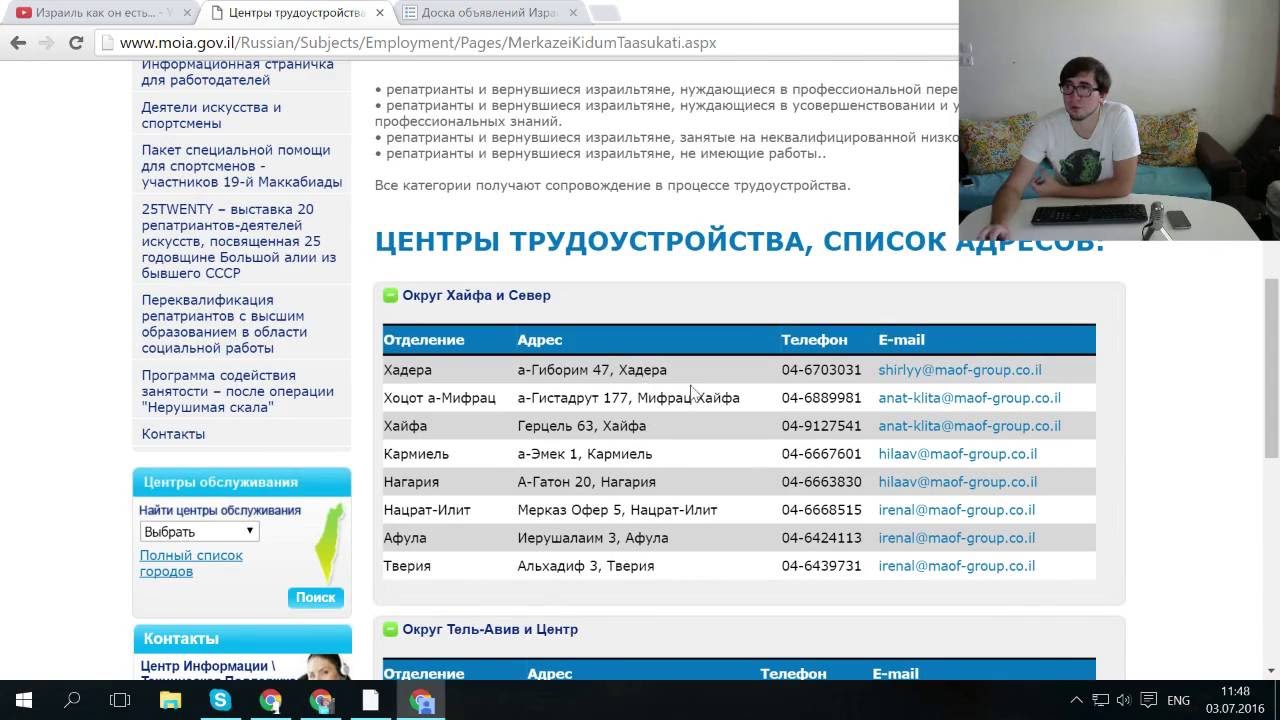Click the email in the Хоцот а-Мифрац row
The height and width of the screenshot is (720, 1280).
(969, 398)
